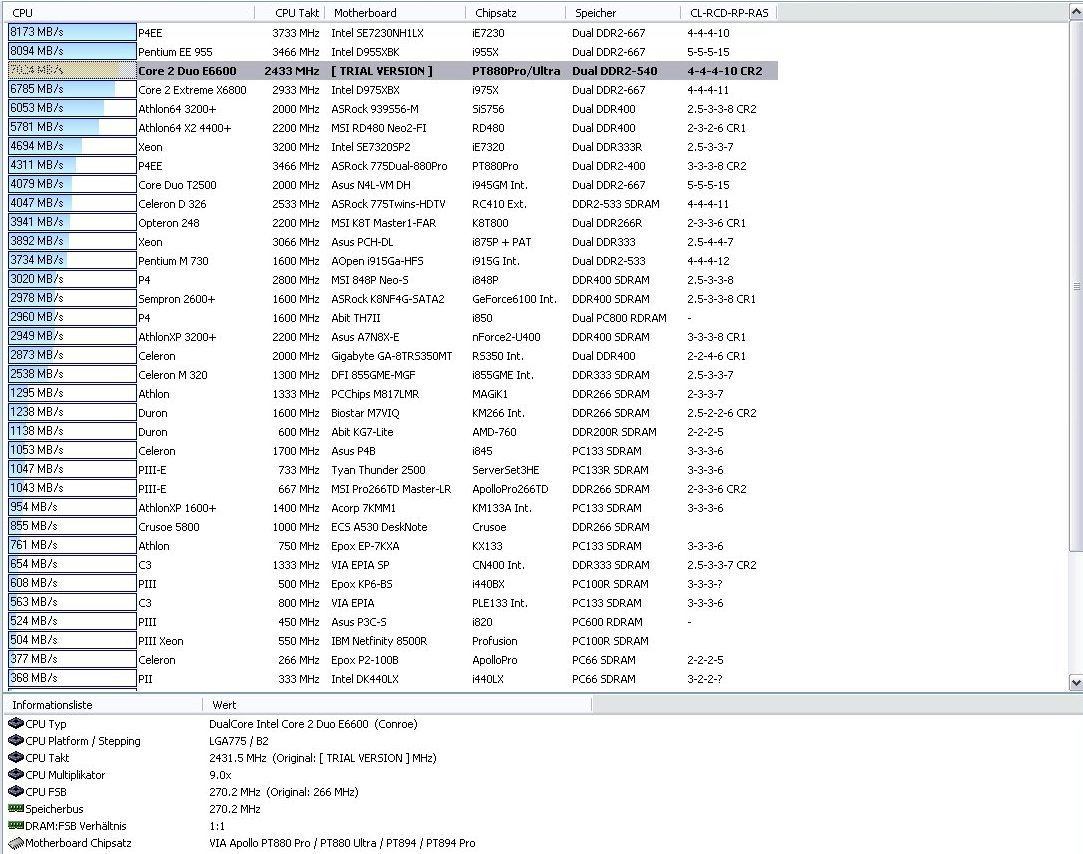This screenshot has width=1083, height=854.
Task: Sort by the Speicher column header
Action: click(624, 12)
